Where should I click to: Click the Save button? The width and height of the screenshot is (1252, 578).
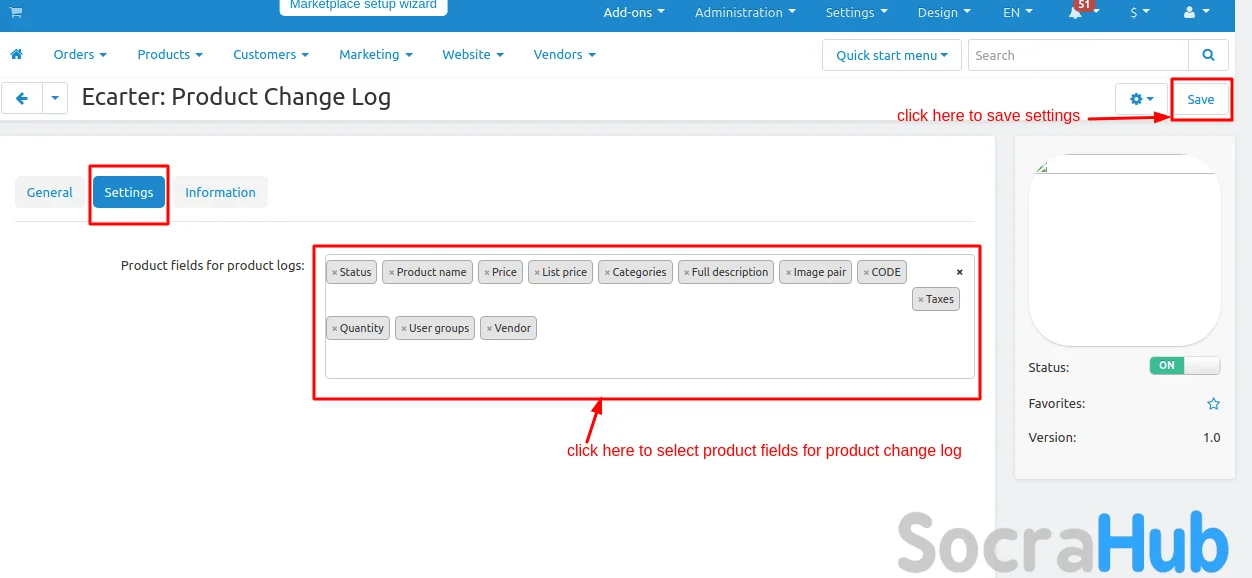pyautogui.click(x=1201, y=99)
